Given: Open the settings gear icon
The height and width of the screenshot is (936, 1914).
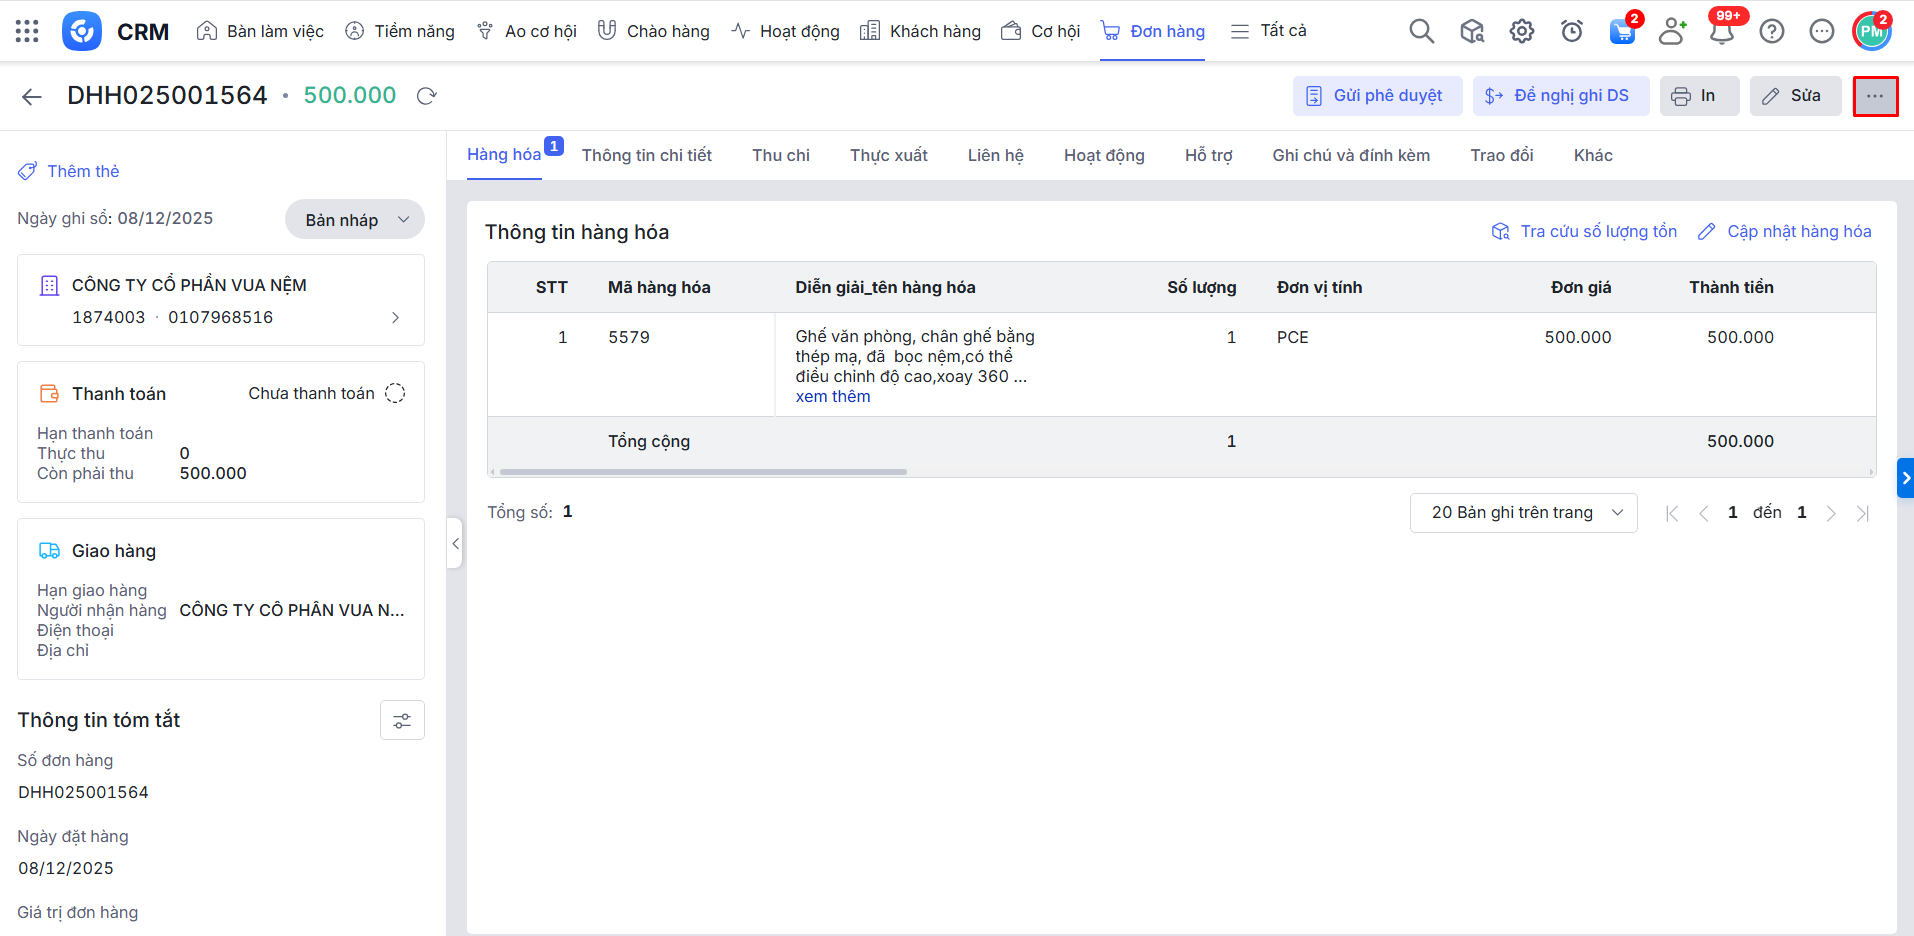Looking at the screenshot, I should click(1521, 31).
